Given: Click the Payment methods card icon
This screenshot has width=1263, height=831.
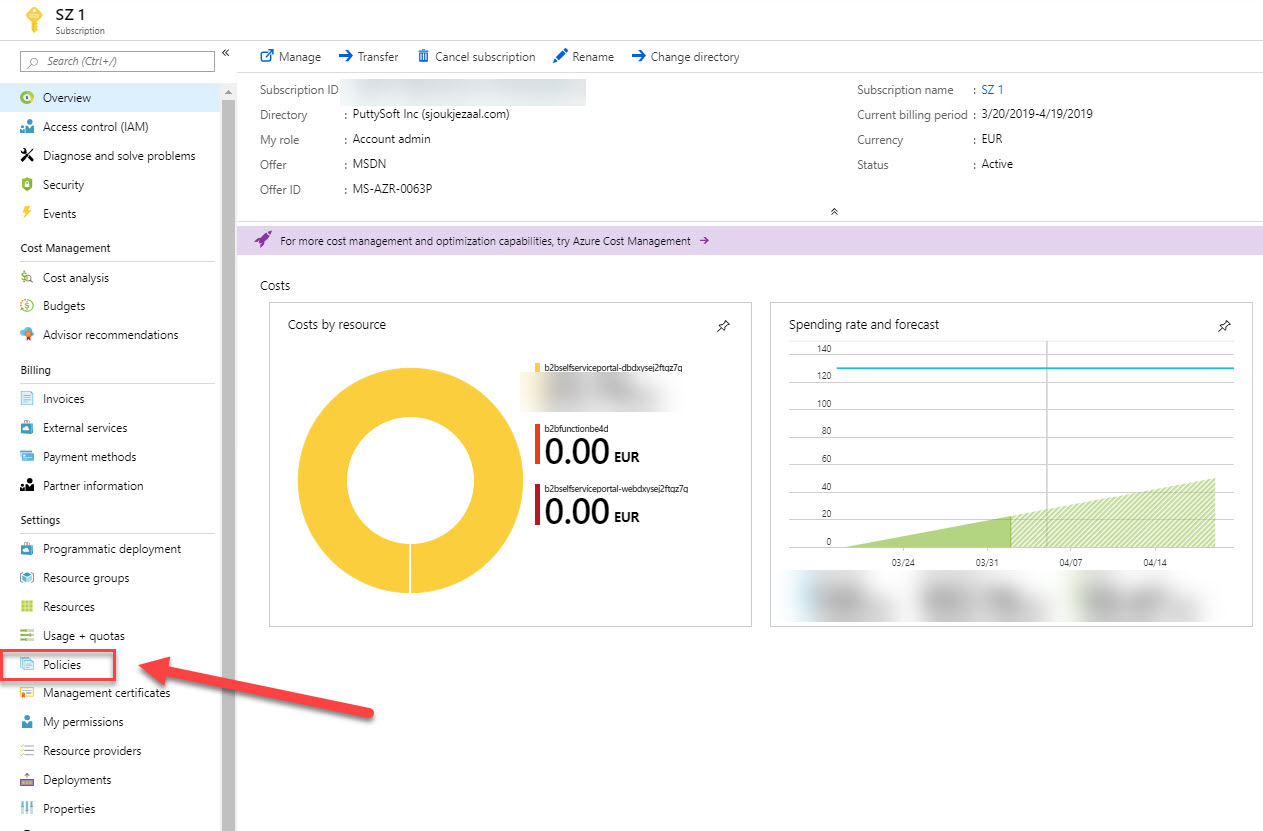Looking at the screenshot, I should pos(27,457).
